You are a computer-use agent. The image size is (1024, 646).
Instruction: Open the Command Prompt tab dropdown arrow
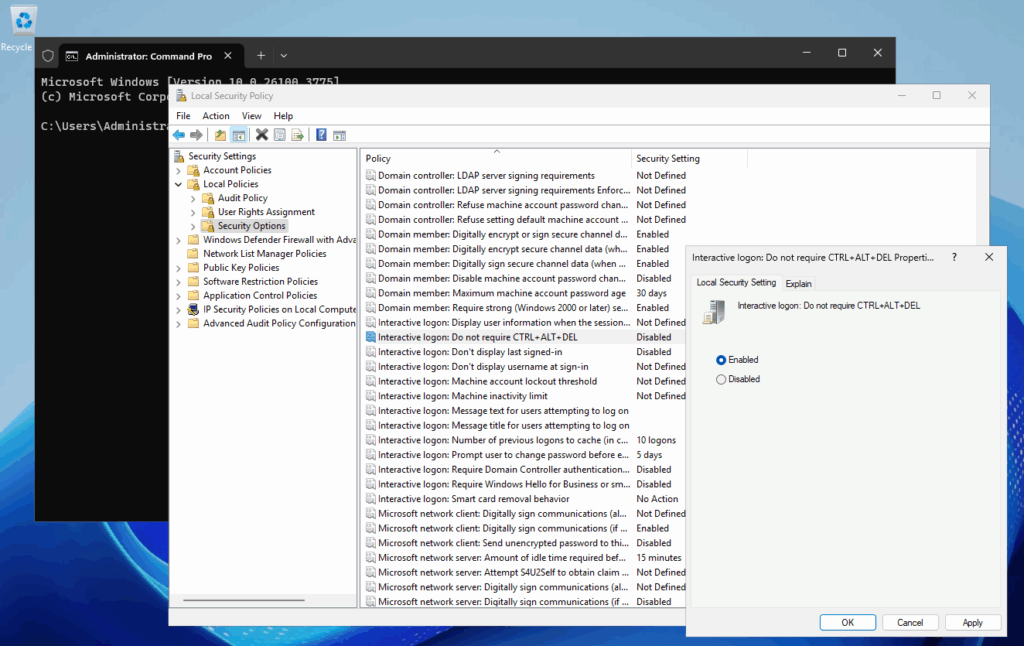pos(284,56)
